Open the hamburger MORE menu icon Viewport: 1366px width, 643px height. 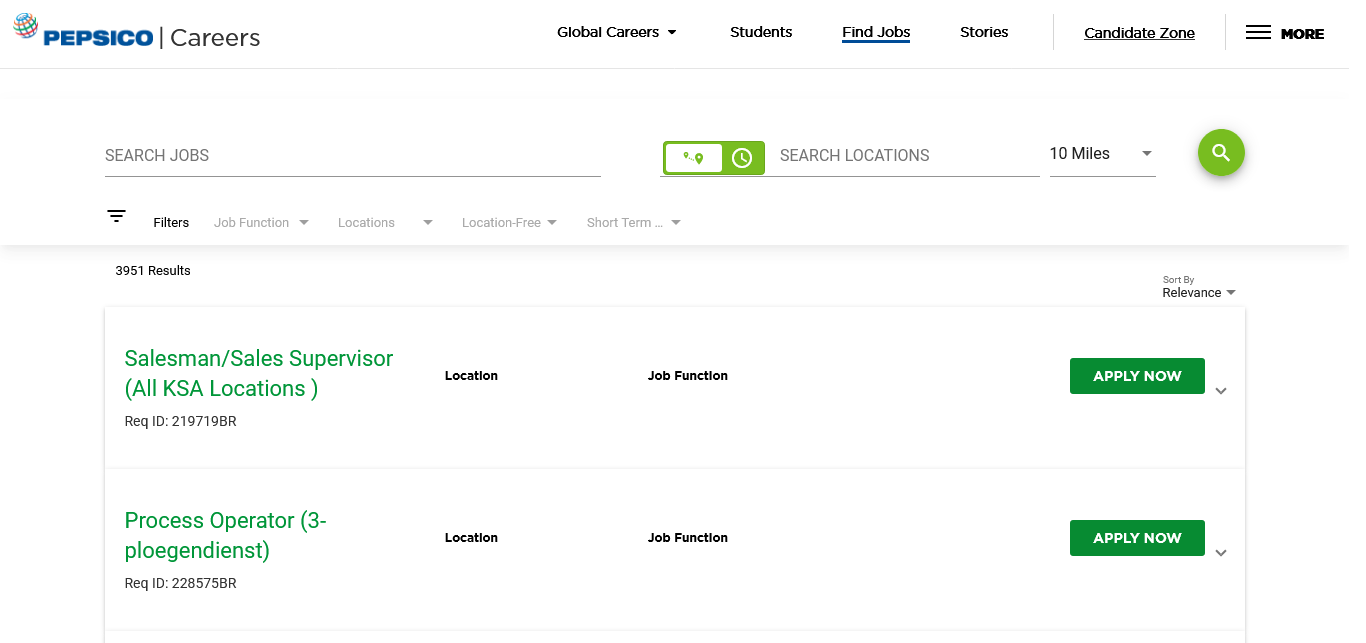1258,33
